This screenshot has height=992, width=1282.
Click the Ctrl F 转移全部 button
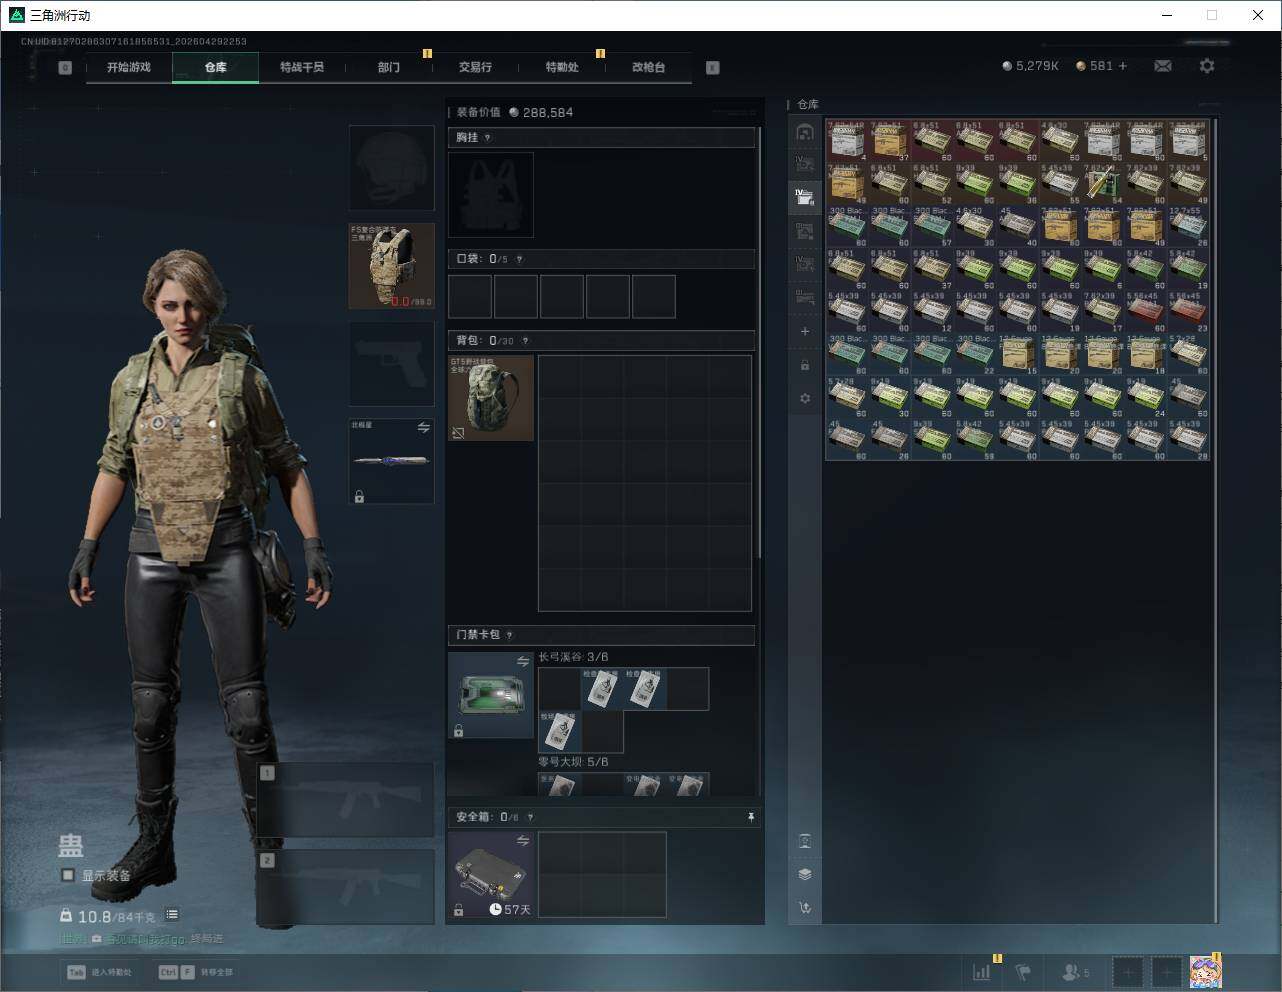[196, 972]
